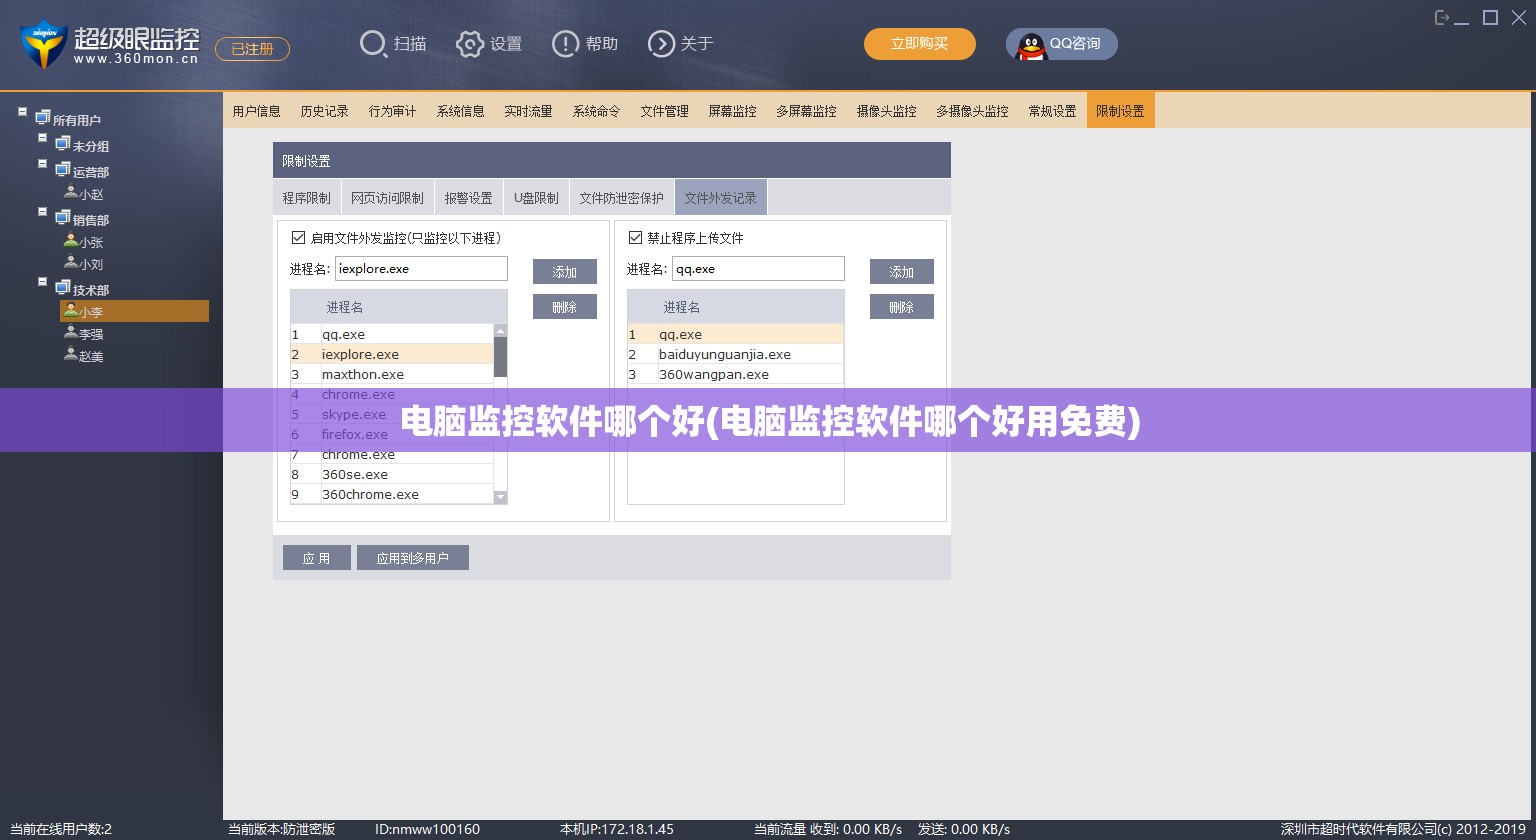Click user icon beside 小赵
The image size is (1536, 840).
point(71,193)
